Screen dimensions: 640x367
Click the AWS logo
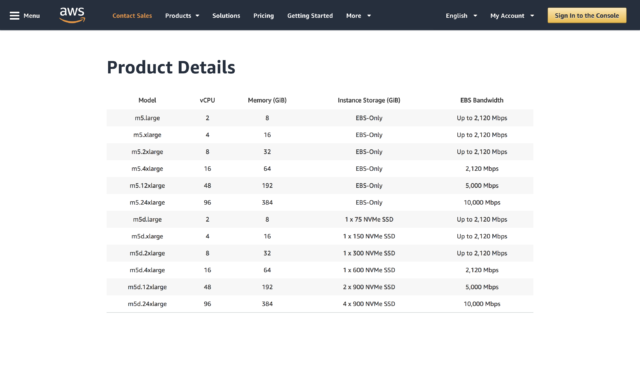click(72, 15)
